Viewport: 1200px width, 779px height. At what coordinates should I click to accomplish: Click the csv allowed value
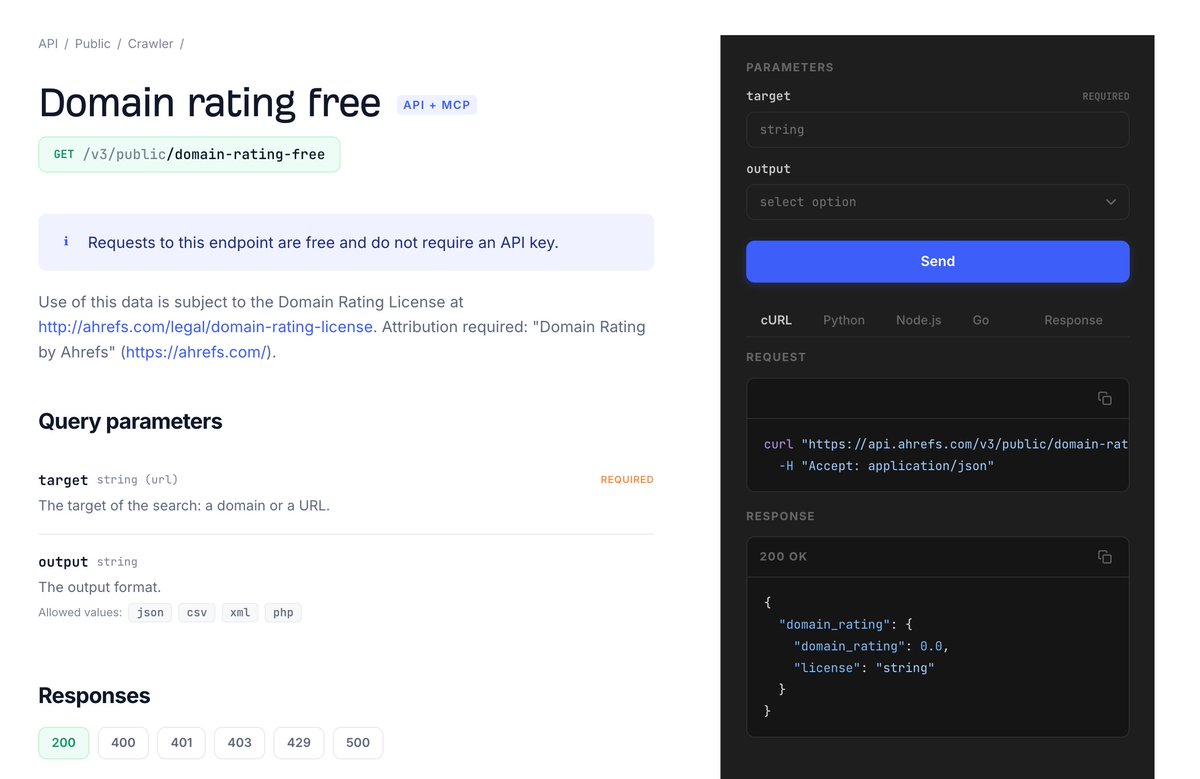[x=197, y=613]
